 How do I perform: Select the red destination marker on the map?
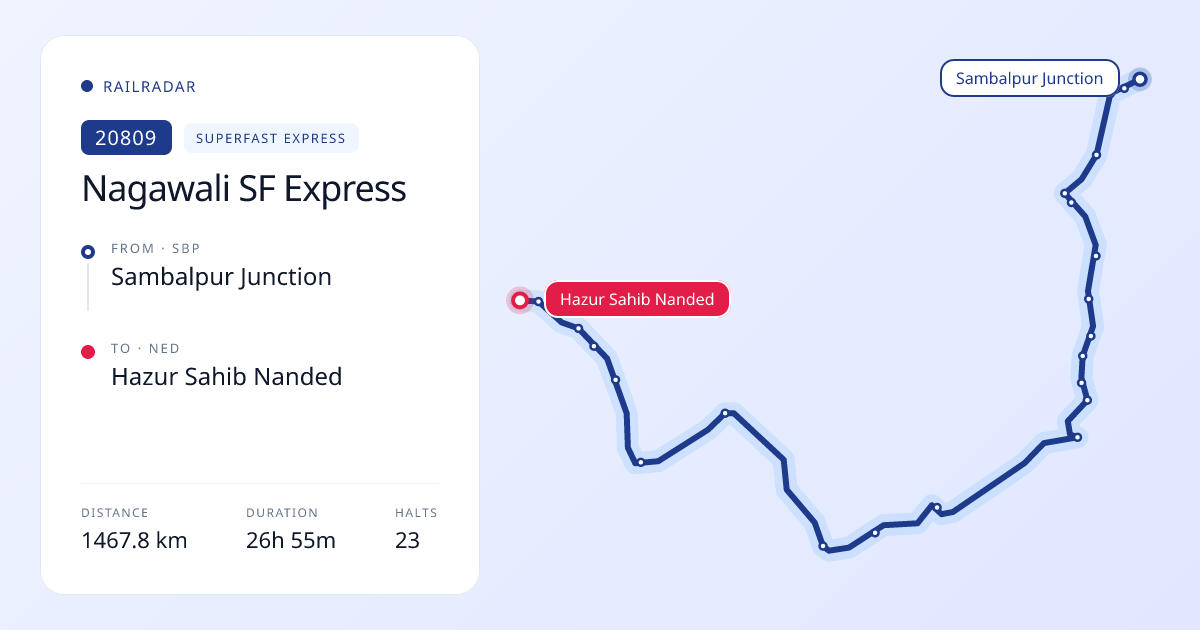pyautogui.click(x=520, y=300)
